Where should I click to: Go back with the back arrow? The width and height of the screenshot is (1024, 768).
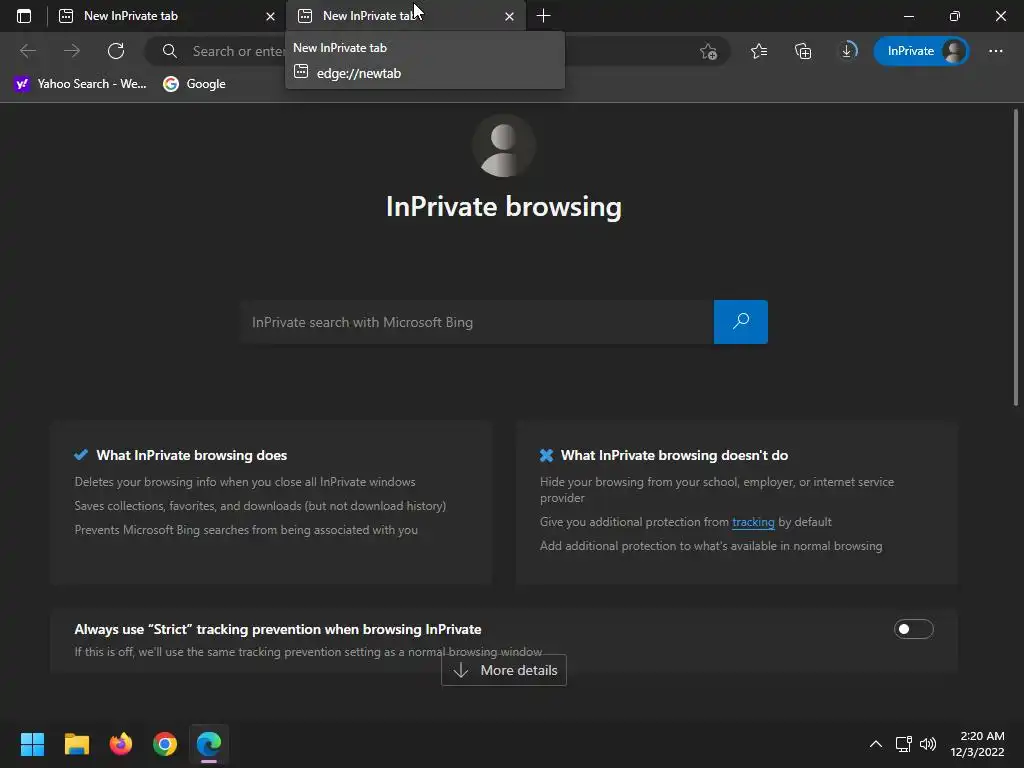(x=27, y=51)
